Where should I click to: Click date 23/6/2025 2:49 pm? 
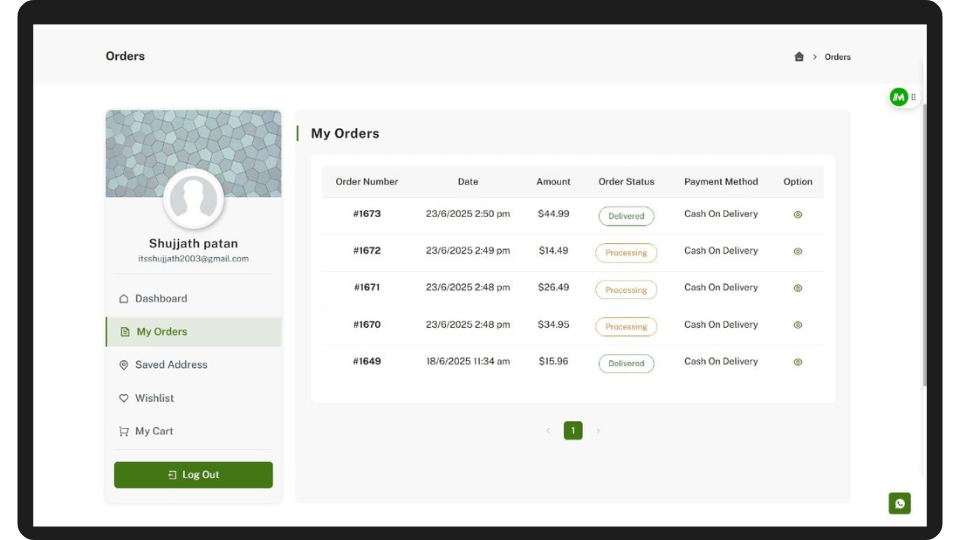point(468,250)
